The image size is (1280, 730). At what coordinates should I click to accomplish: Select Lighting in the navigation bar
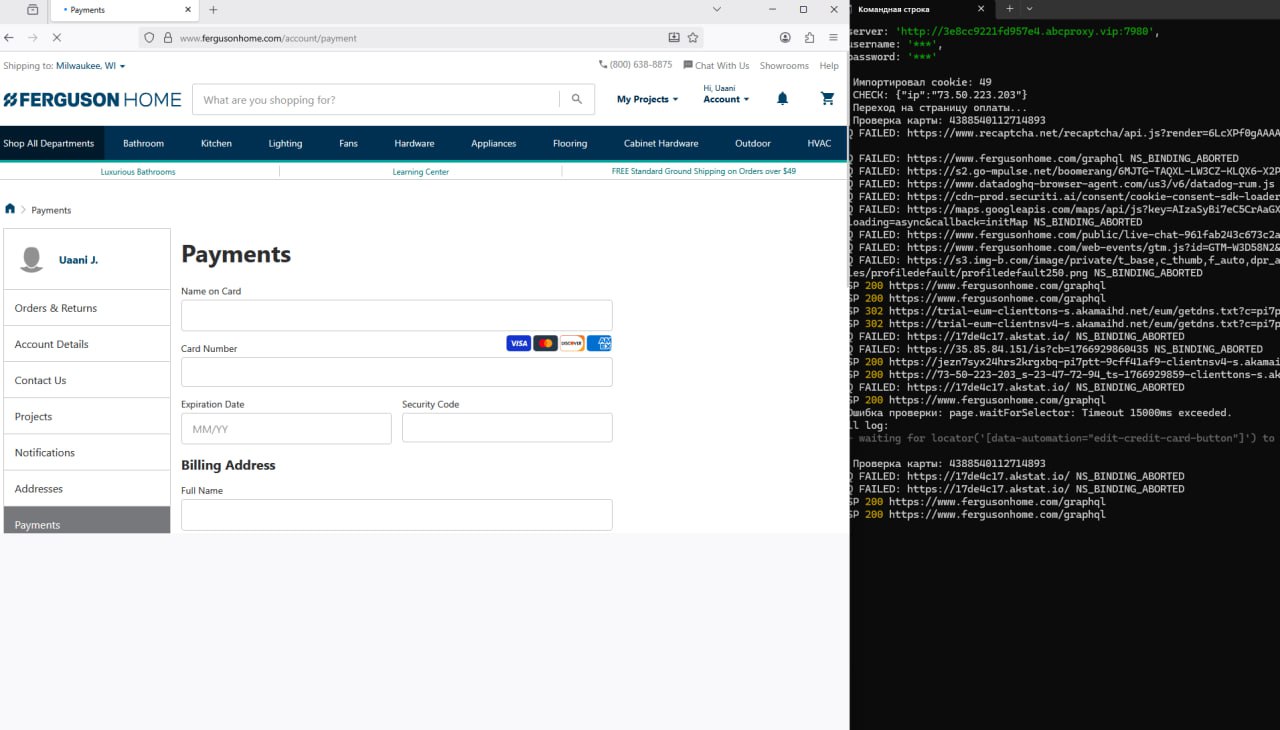click(285, 143)
